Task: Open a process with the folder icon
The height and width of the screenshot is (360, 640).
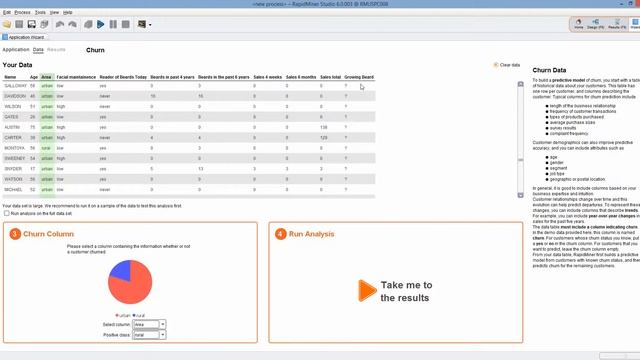Action: (7, 24)
